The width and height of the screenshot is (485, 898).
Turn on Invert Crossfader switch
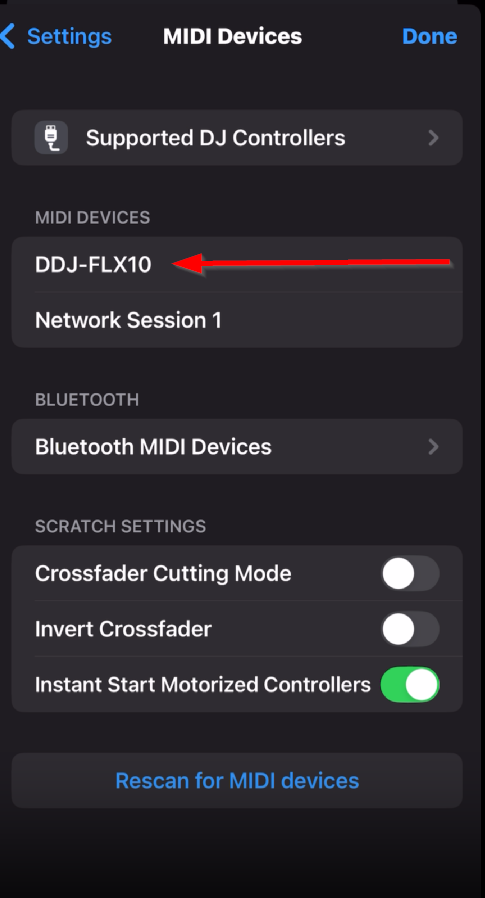[x=411, y=629]
